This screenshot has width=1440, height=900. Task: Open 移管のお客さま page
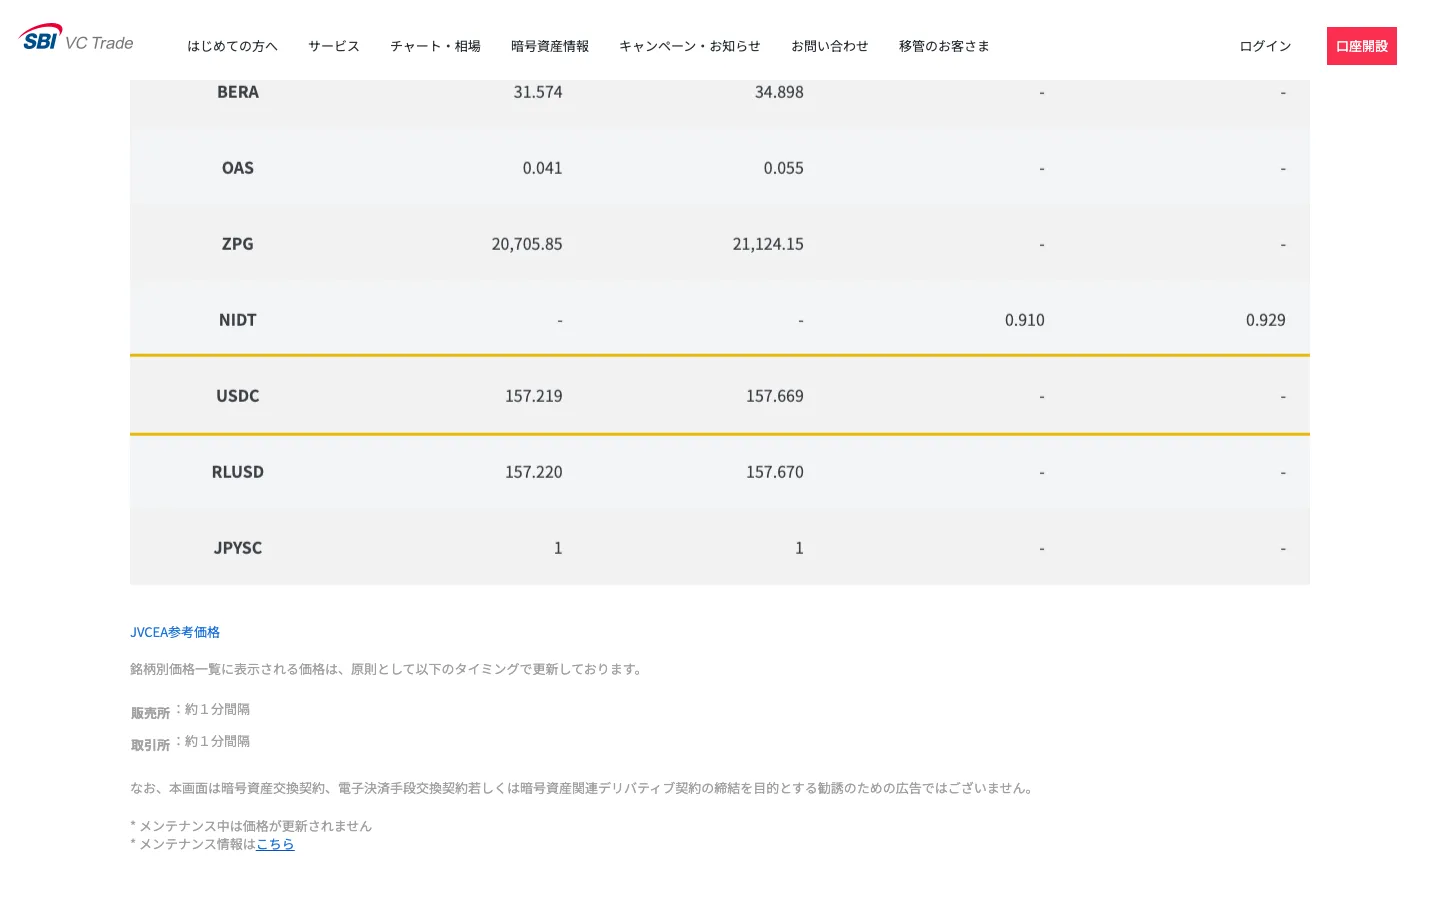[x=944, y=46]
